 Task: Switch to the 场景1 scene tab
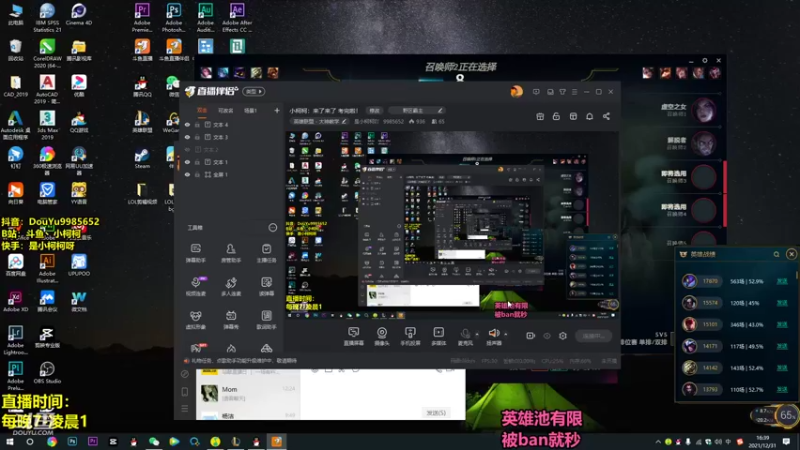click(251, 110)
